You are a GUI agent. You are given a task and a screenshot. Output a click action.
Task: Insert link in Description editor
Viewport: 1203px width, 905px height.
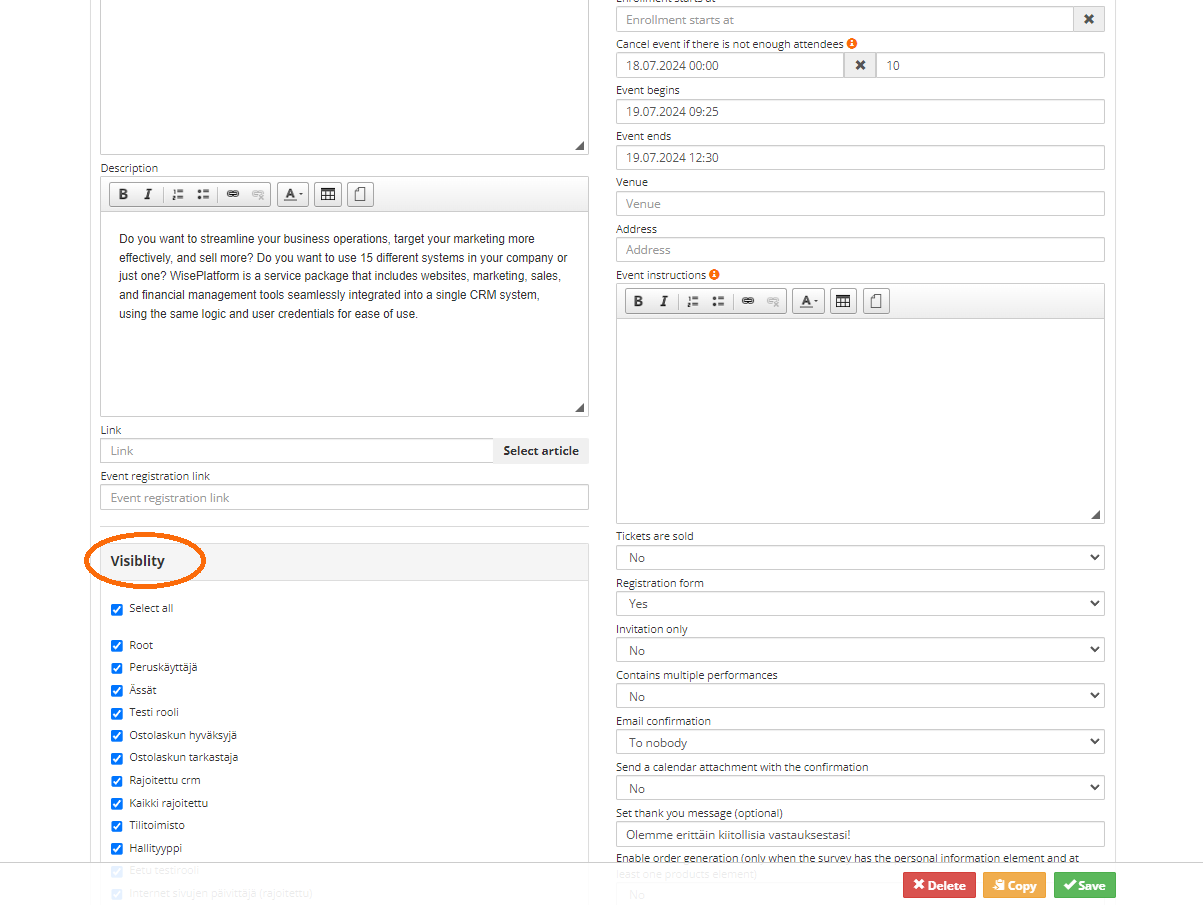[233, 195]
